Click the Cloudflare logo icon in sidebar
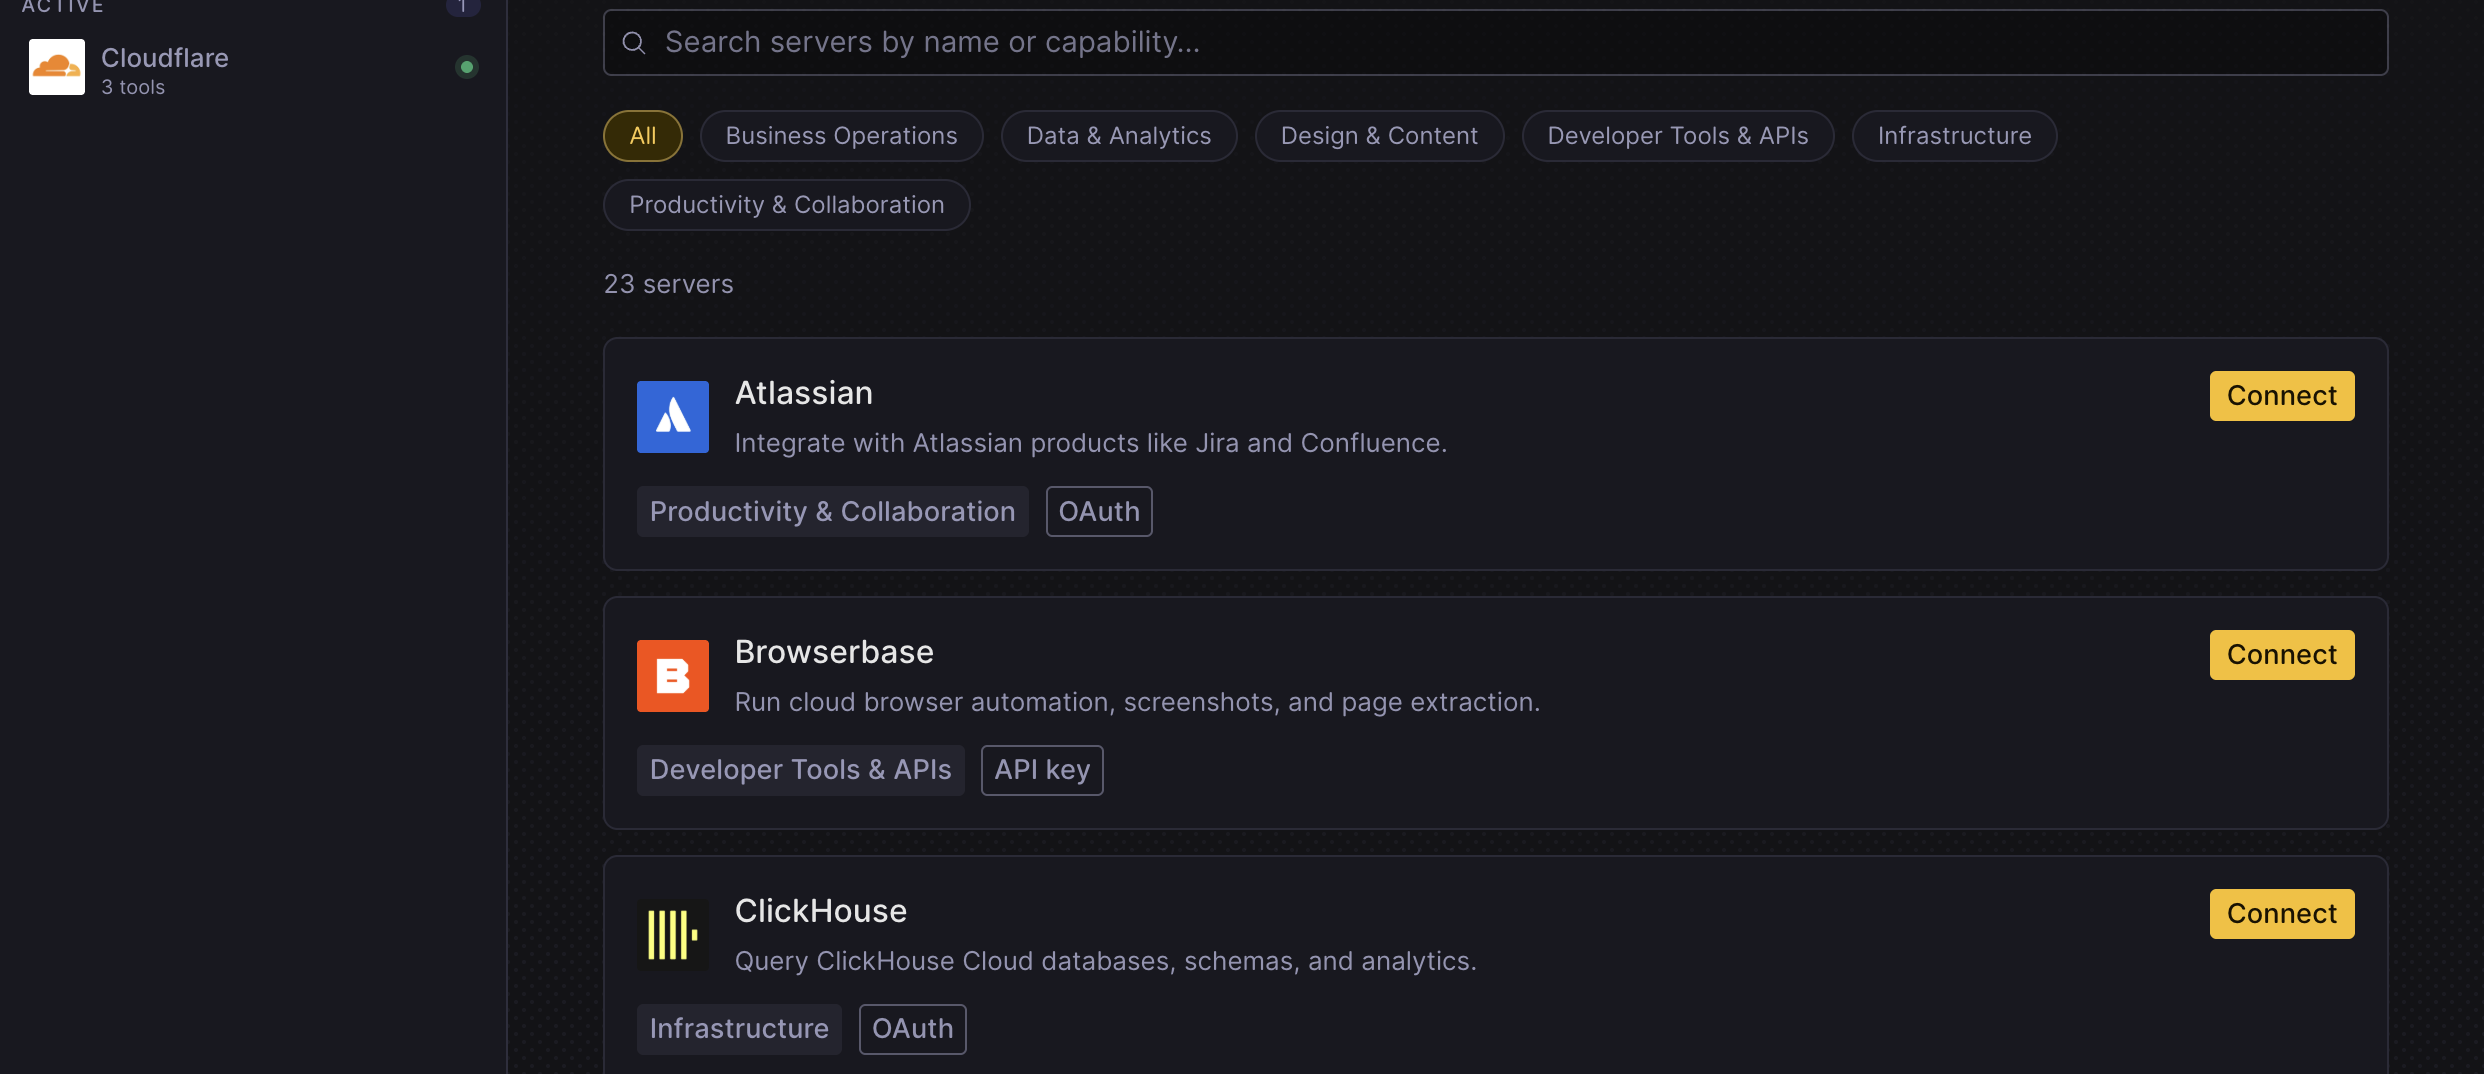Image resolution: width=2484 pixels, height=1074 pixels. 57,67
